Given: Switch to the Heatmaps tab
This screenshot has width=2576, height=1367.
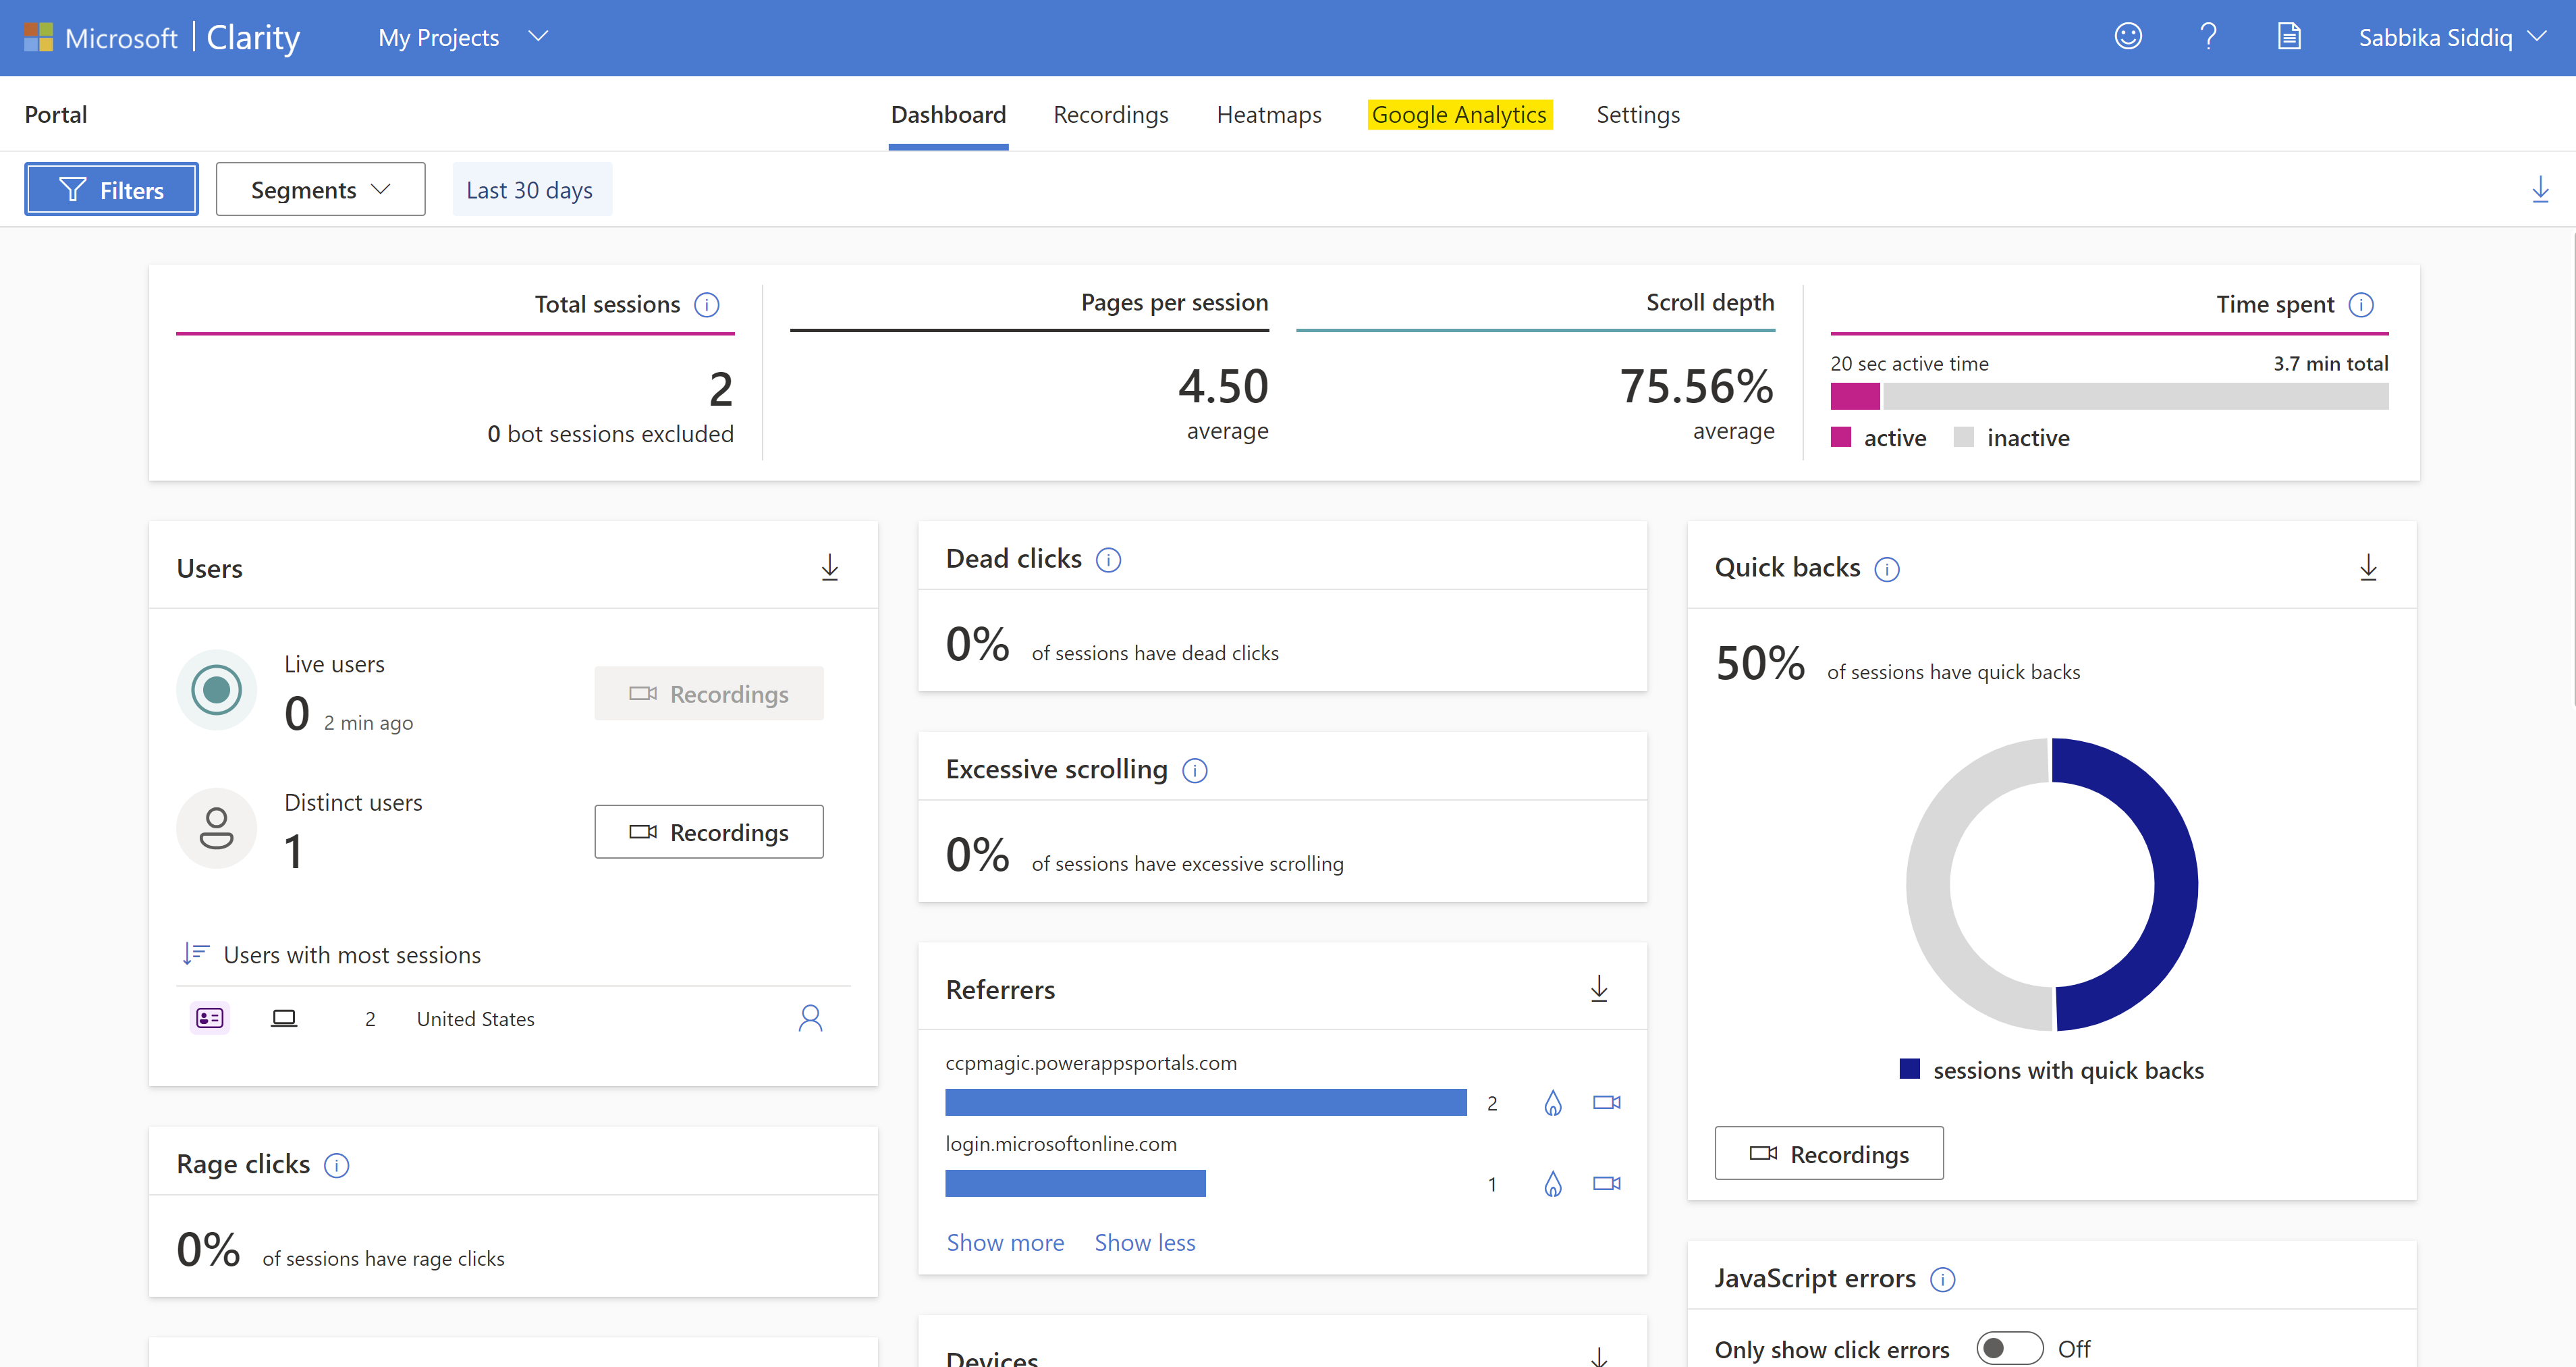Looking at the screenshot, I should (1269, 114).
